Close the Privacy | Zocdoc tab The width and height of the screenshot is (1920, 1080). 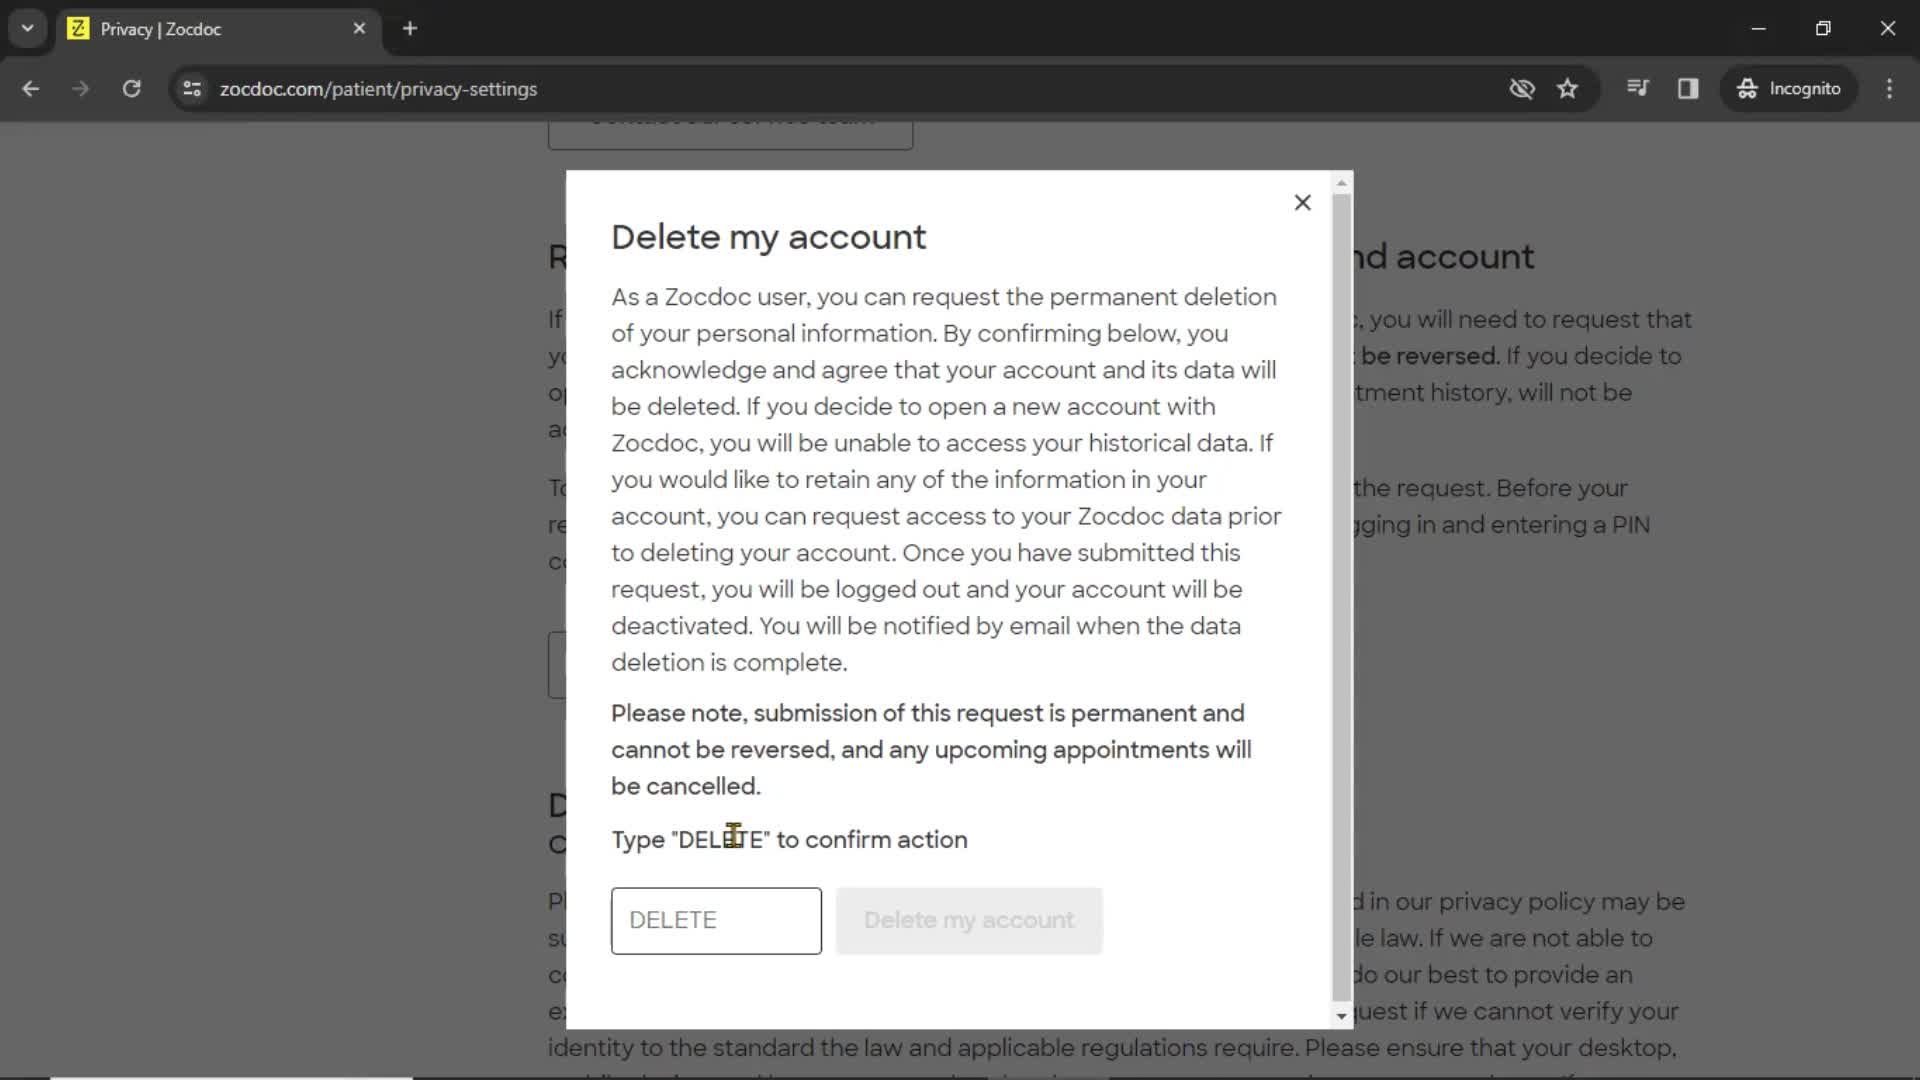[x=359, y=29]
